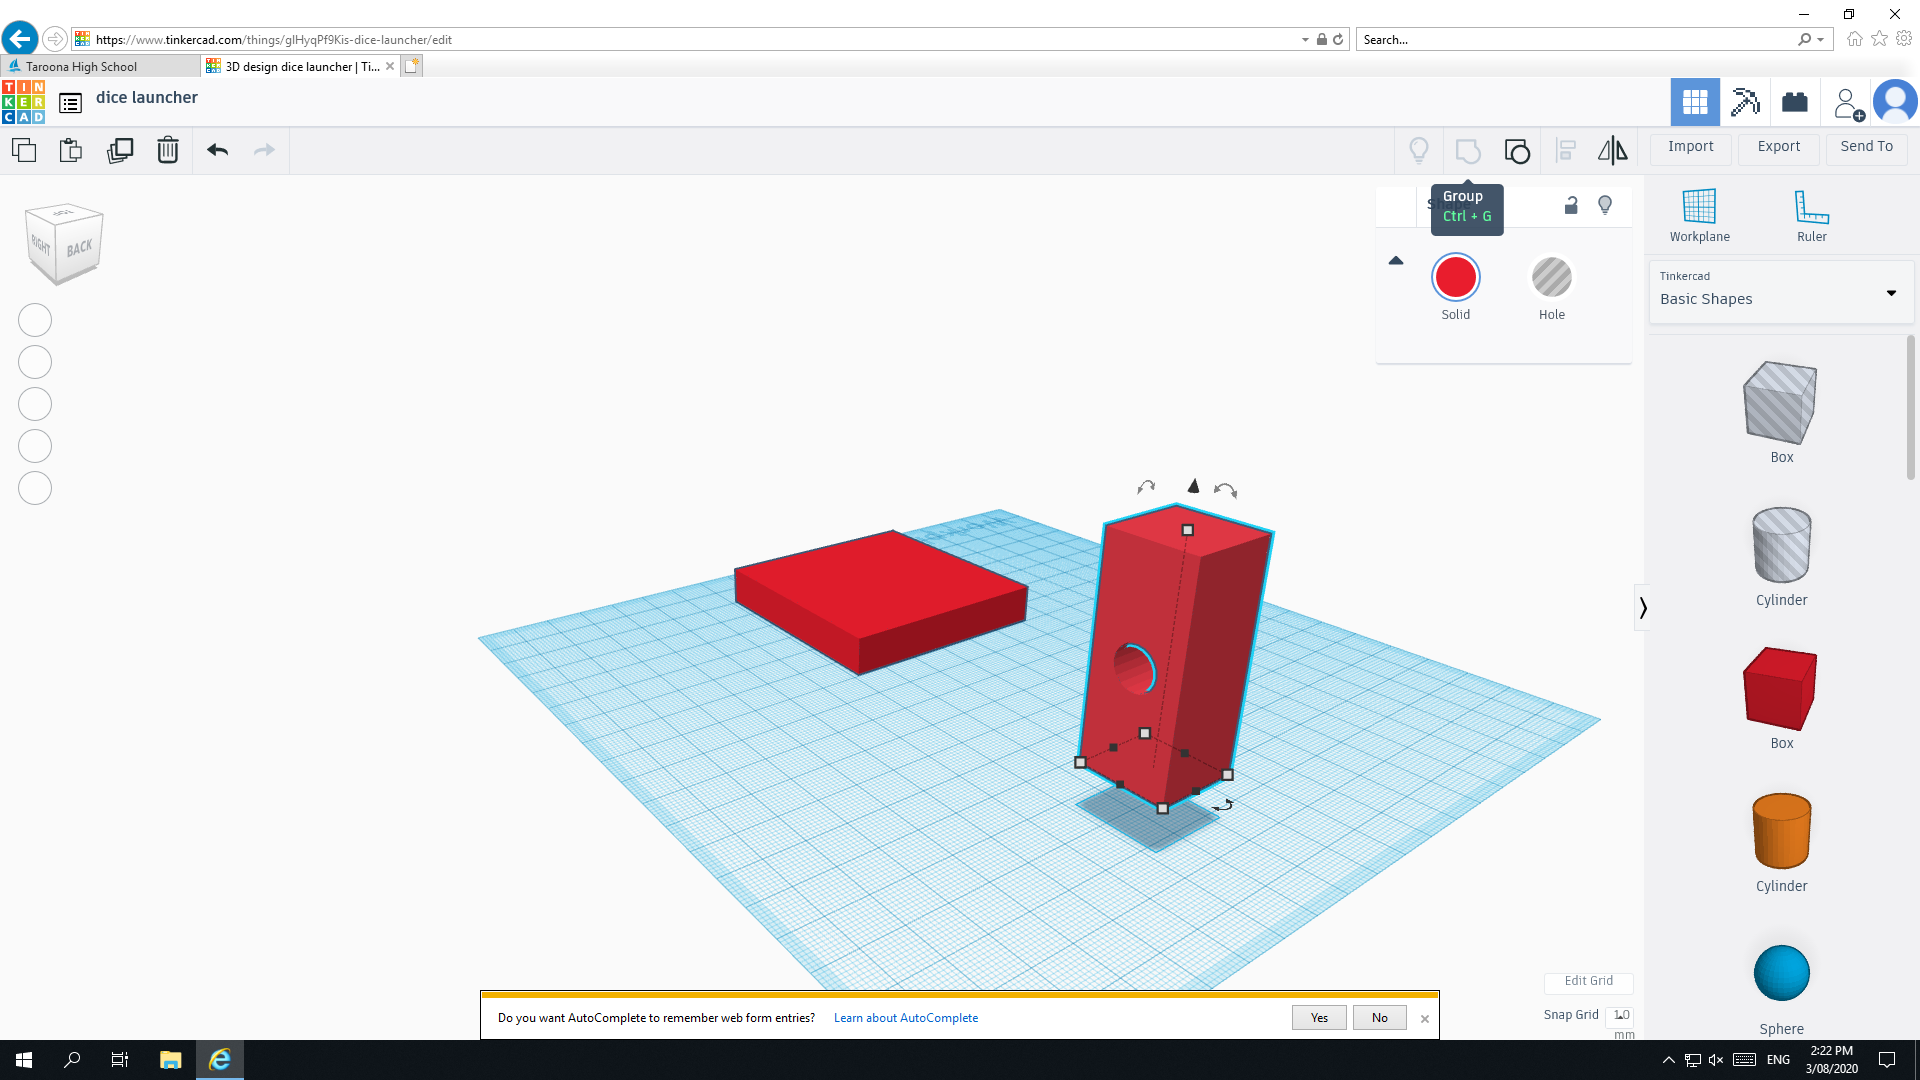Image resolution: width=1920 pixels, height=1080 pixels.
Task: Click the black cone height handle above shape
Action: pos(1193,486)
